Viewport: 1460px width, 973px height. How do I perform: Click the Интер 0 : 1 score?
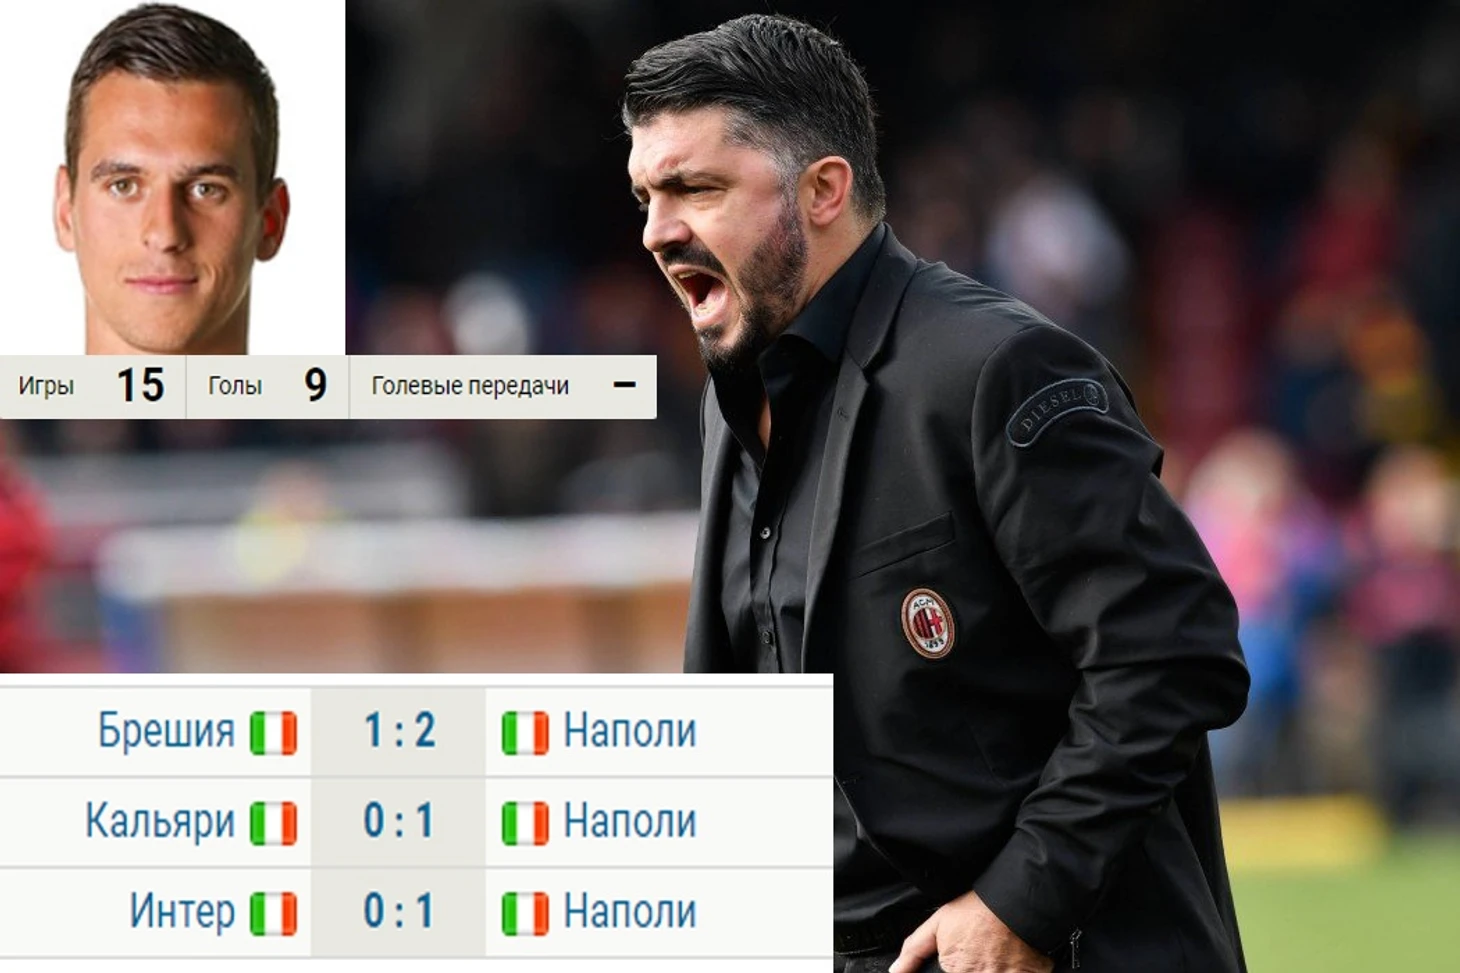[x=399, y=911]
